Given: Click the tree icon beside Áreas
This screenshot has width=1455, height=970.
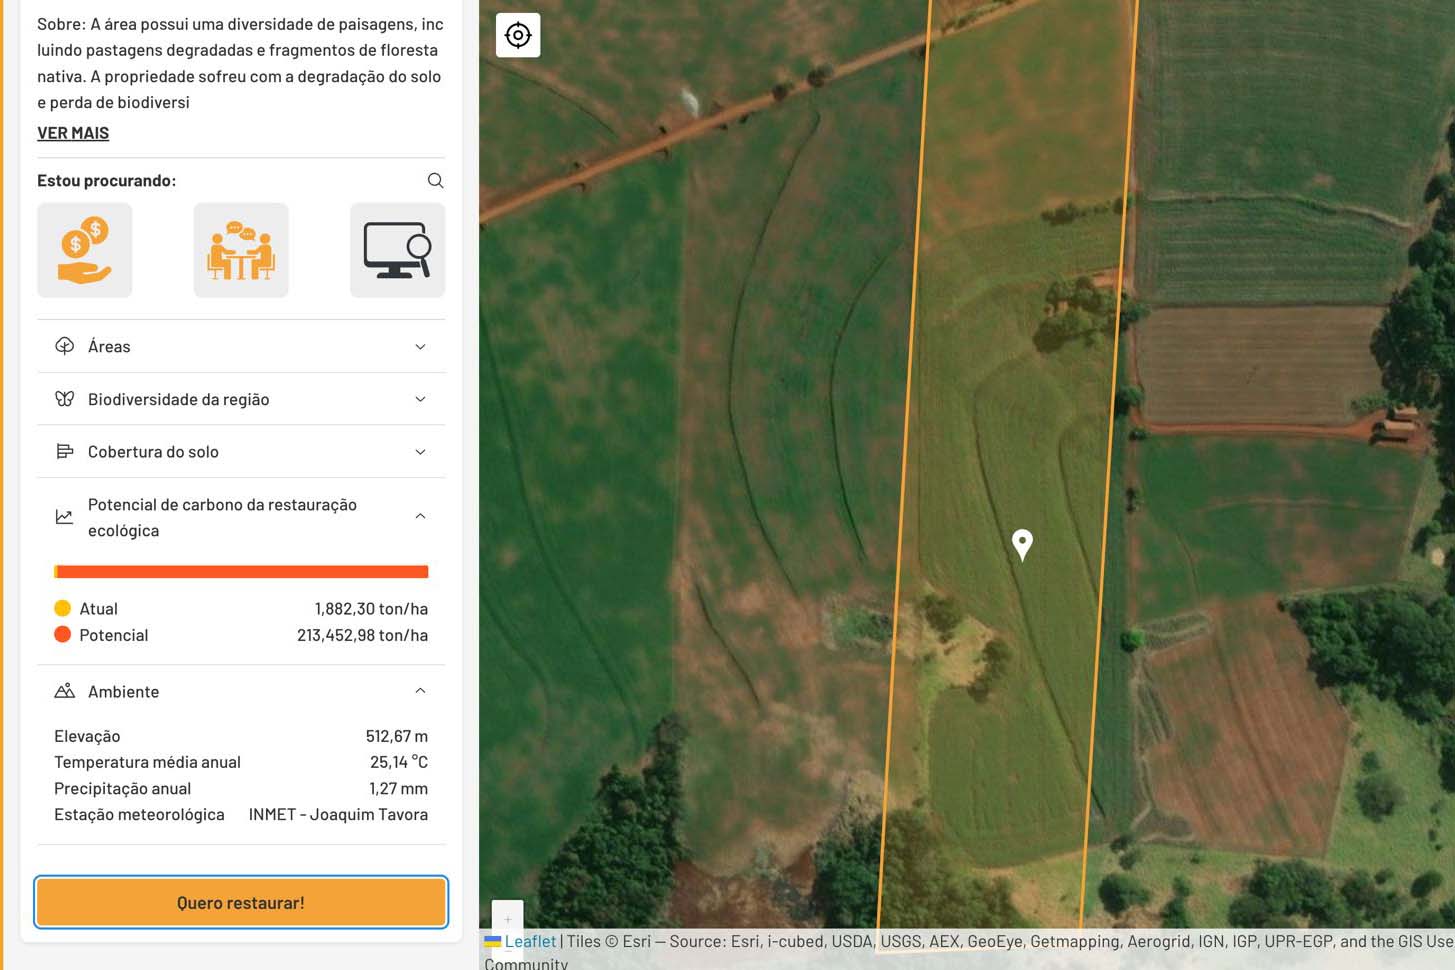Looking at the screenshot, I should [65, 346].
